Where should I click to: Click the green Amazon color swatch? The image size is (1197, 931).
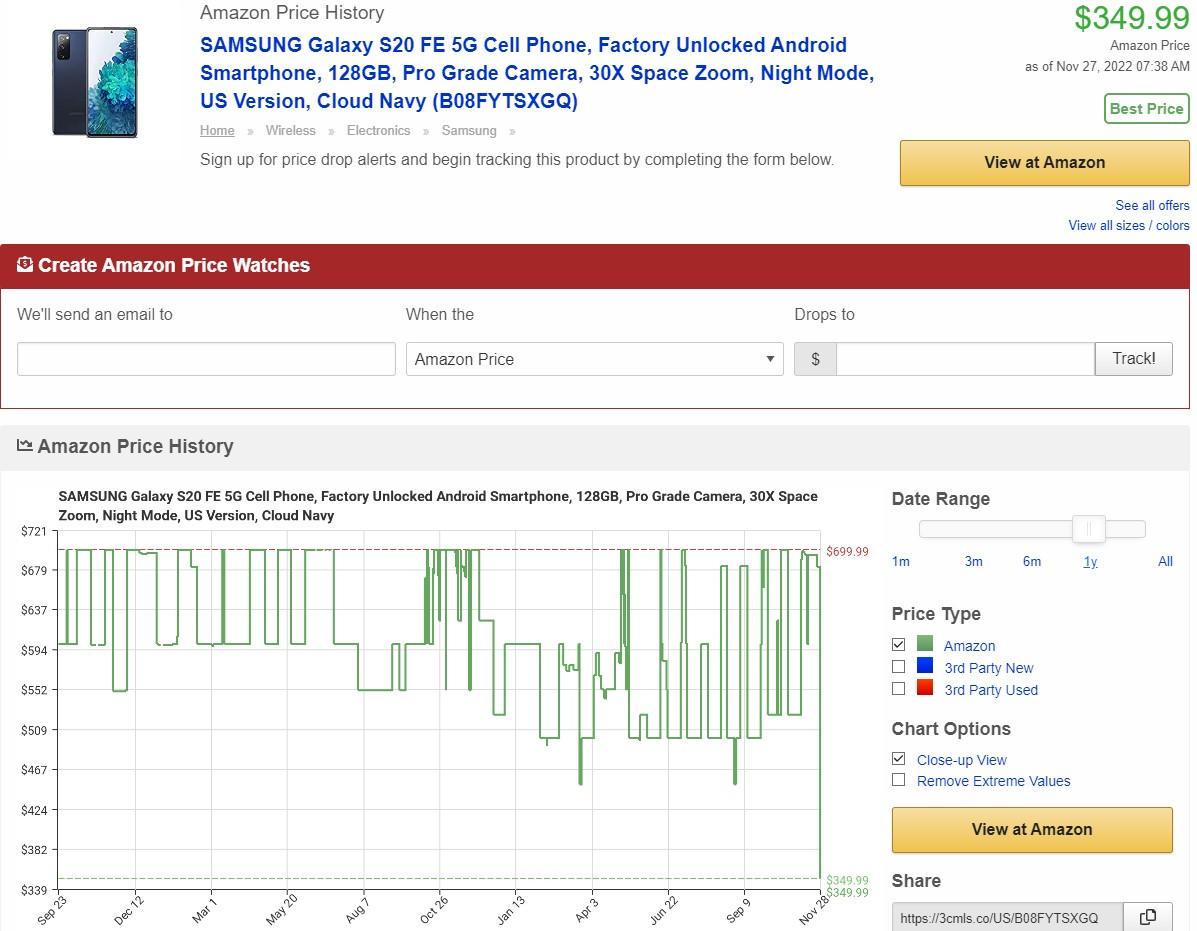[x=924, y=645]
